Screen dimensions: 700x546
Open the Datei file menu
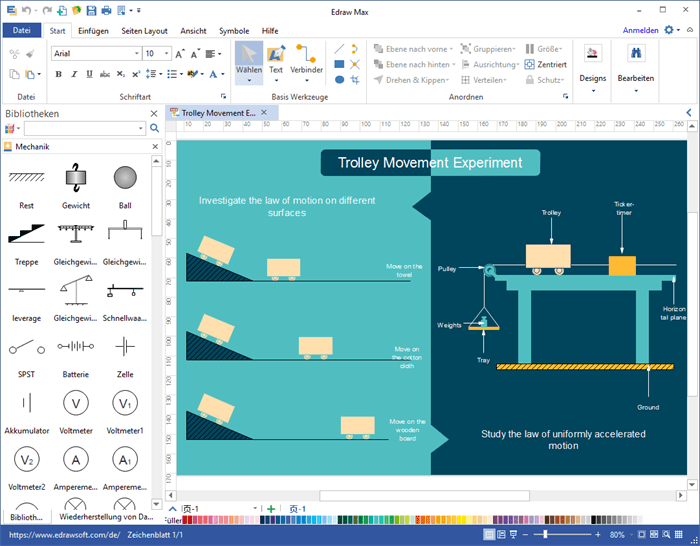click(x=21, y=30)
